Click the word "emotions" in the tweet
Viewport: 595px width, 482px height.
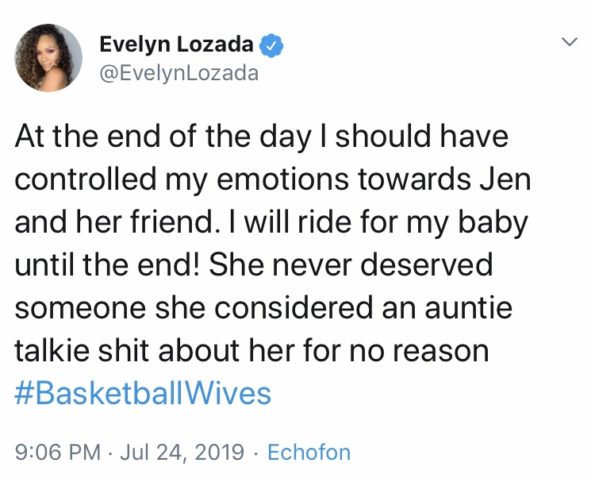(x=282, y=180)
